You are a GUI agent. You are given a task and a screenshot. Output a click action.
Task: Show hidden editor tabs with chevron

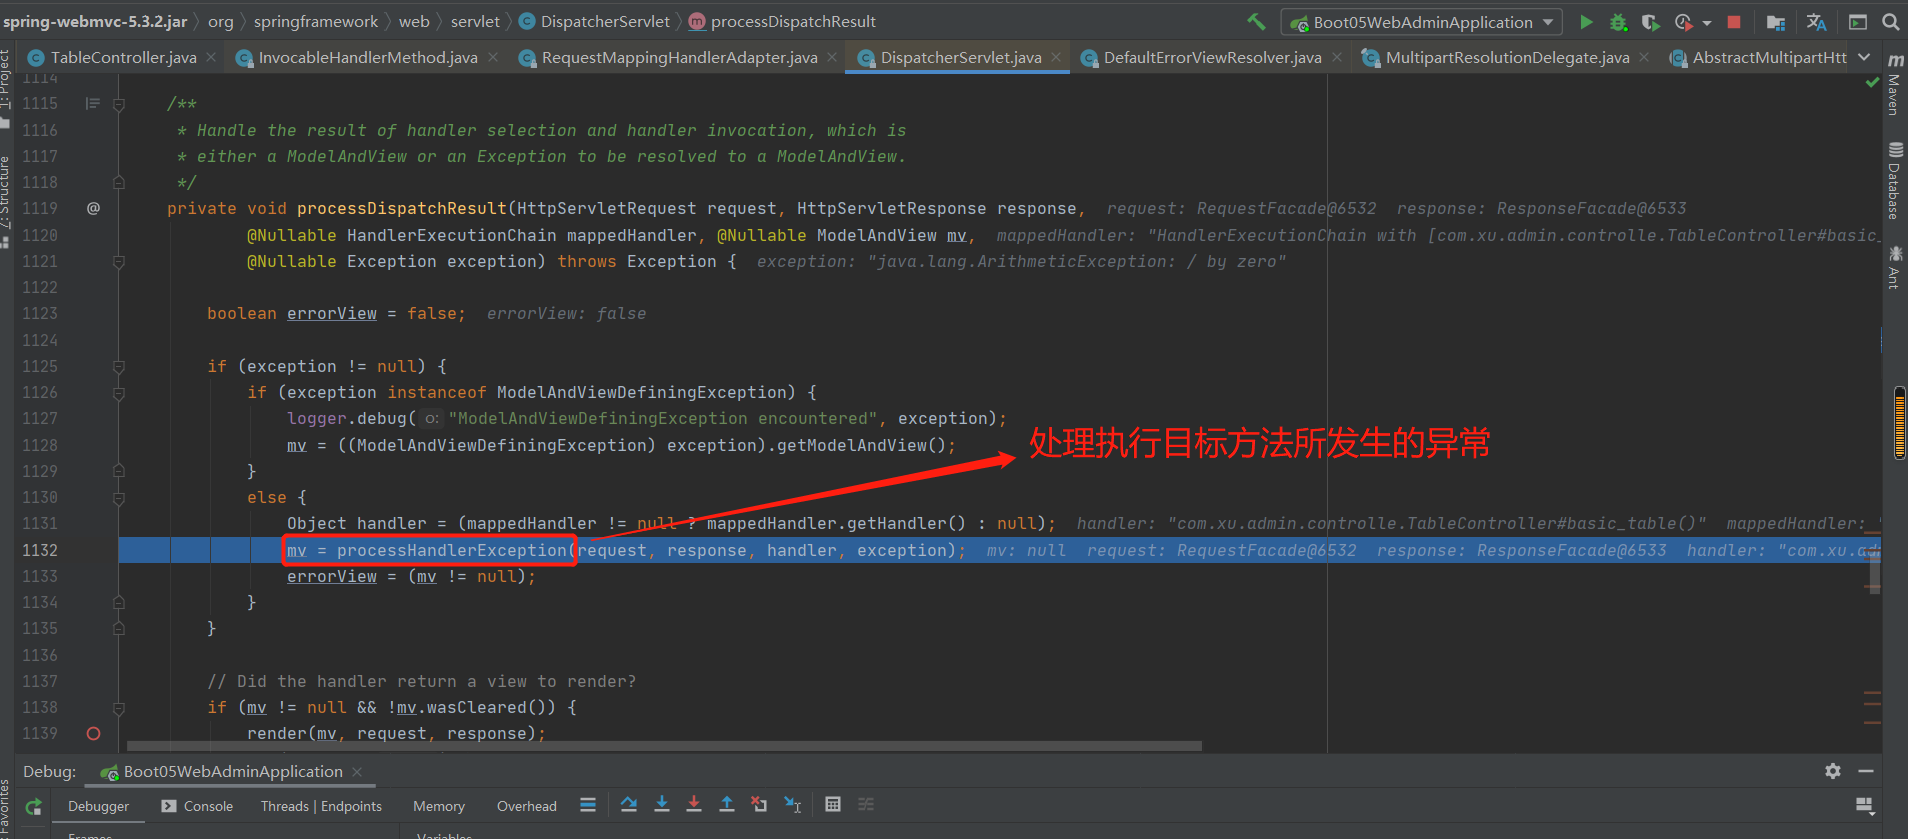(x=1864, y=58)
